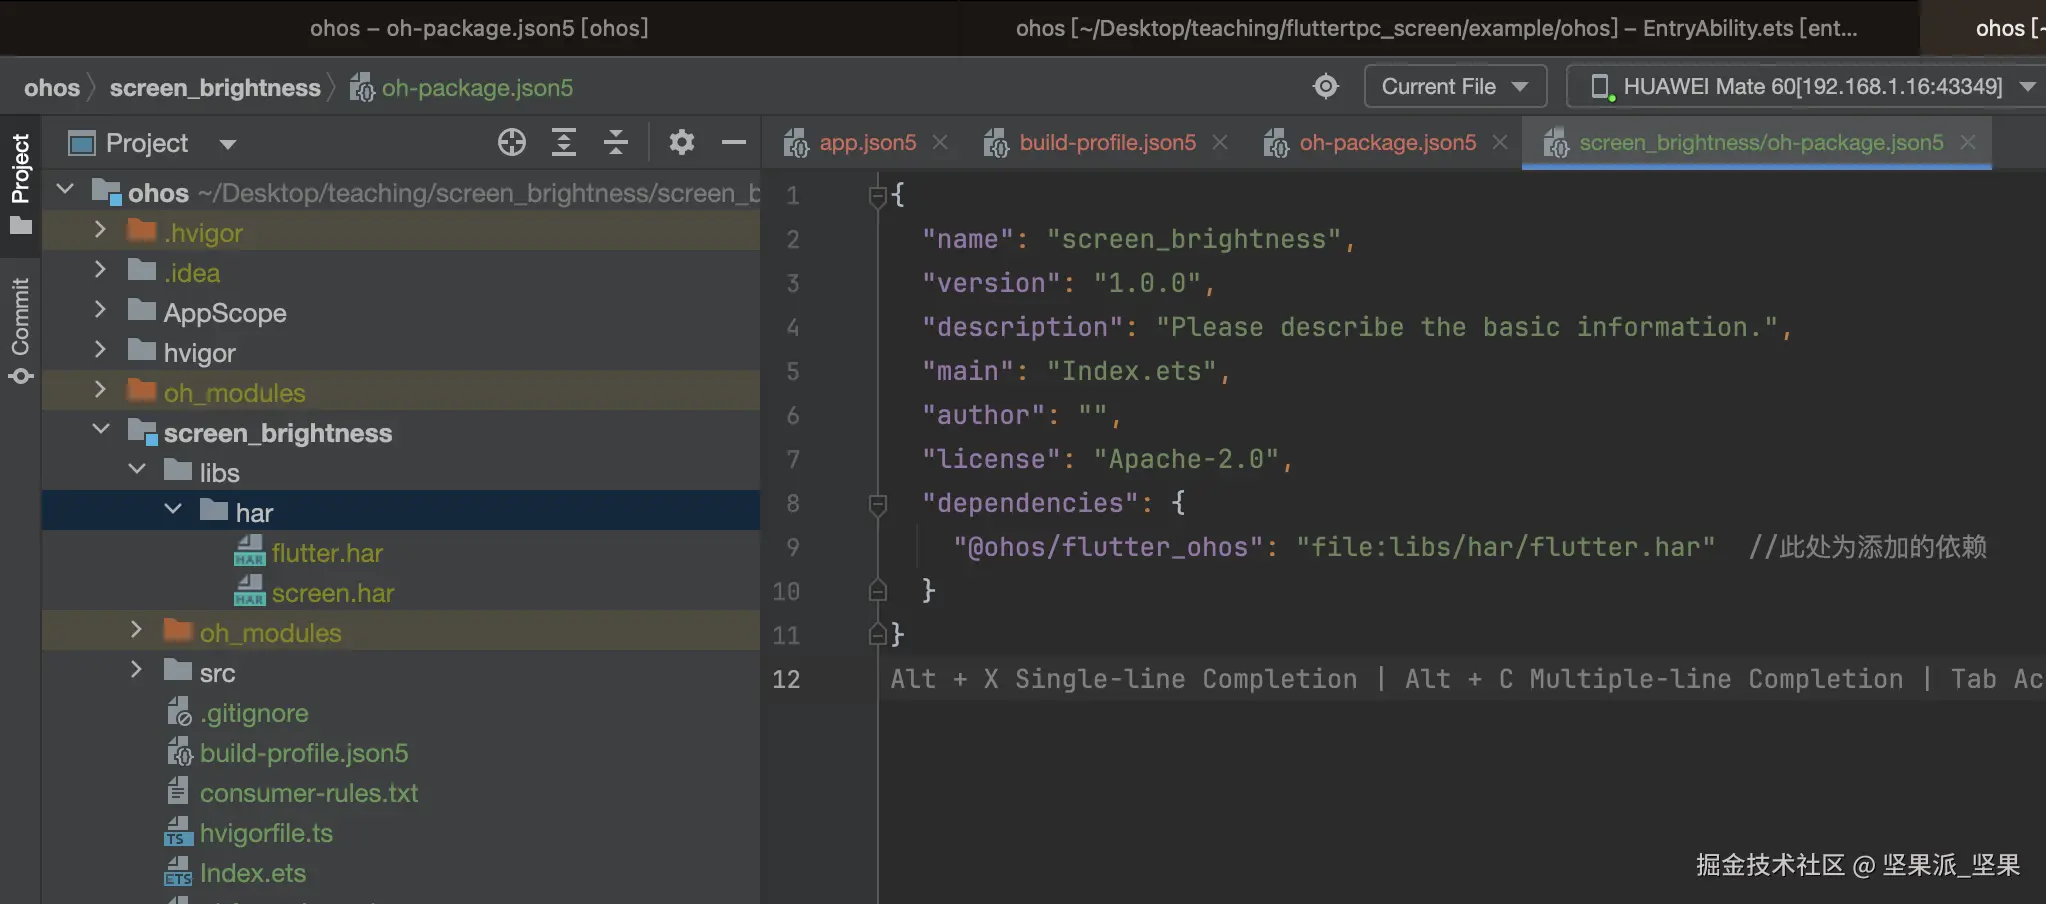This screenshot has height=904, width=2046.
Task: Expand the top-level oh_modules folder
Action: pyautogui.click(x=100, y=390)
